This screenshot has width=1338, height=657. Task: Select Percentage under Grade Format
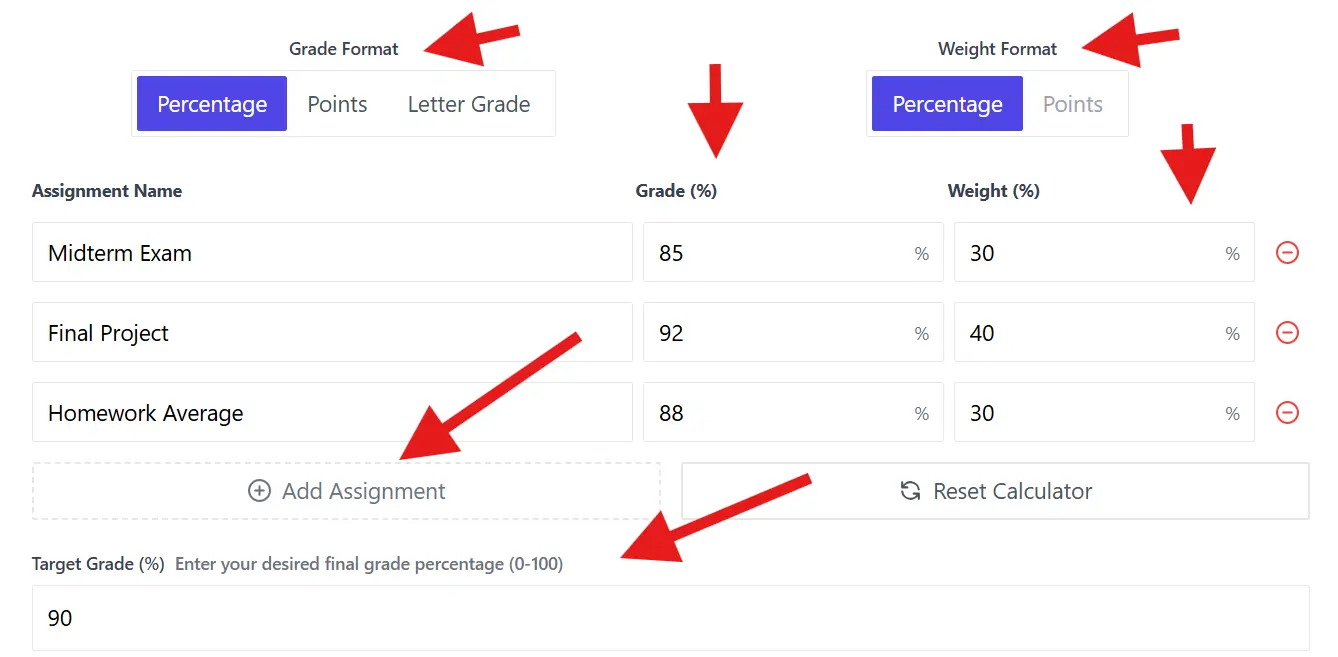(211, 103)
